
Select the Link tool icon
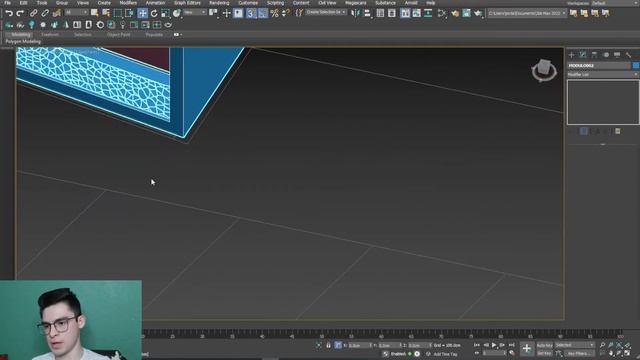click(33, 13)
